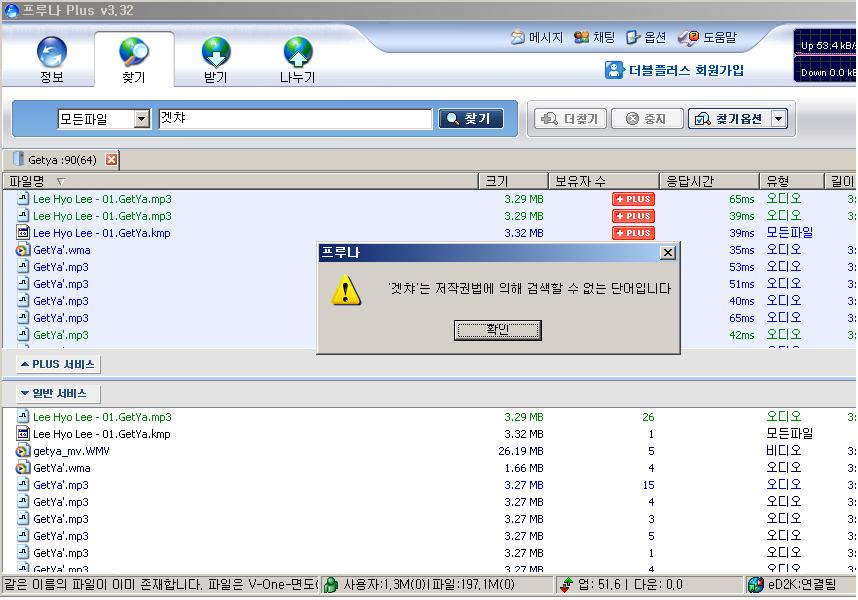This screenshot has width=858, height=600.
Task: Click the PLUS badge on the 39ms Lee Hyo Lee mp3 row
Action: pos(633,216)
